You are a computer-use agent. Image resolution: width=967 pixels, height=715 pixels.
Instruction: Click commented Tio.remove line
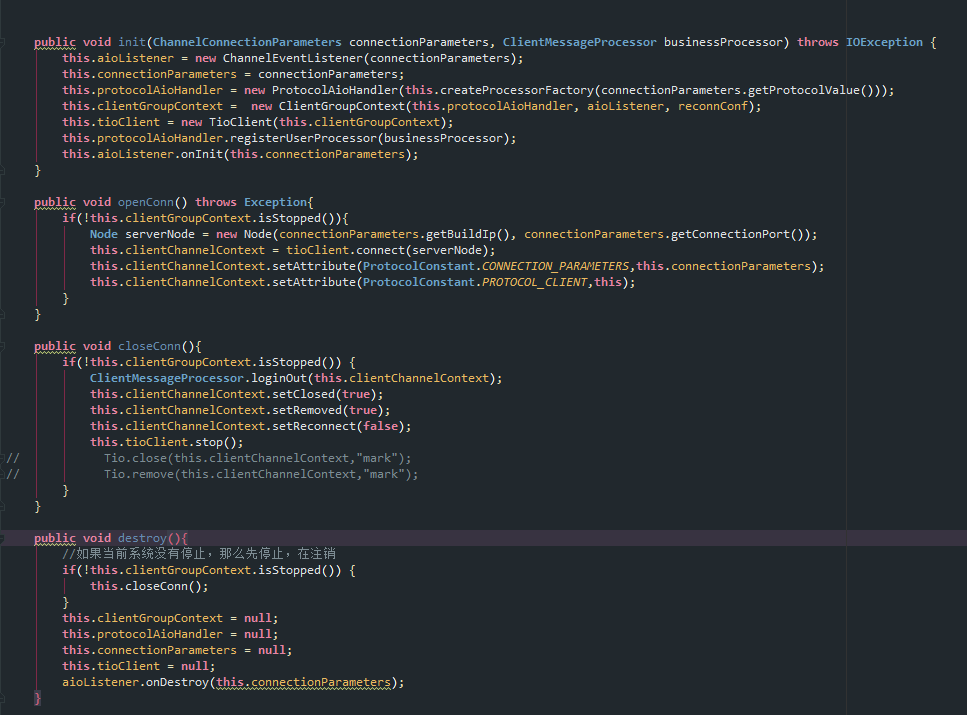261,474
